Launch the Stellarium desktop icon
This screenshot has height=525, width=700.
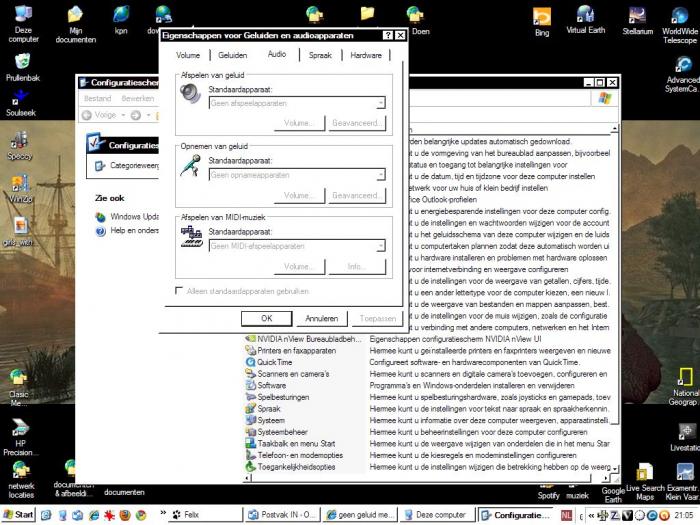point(638,21)
